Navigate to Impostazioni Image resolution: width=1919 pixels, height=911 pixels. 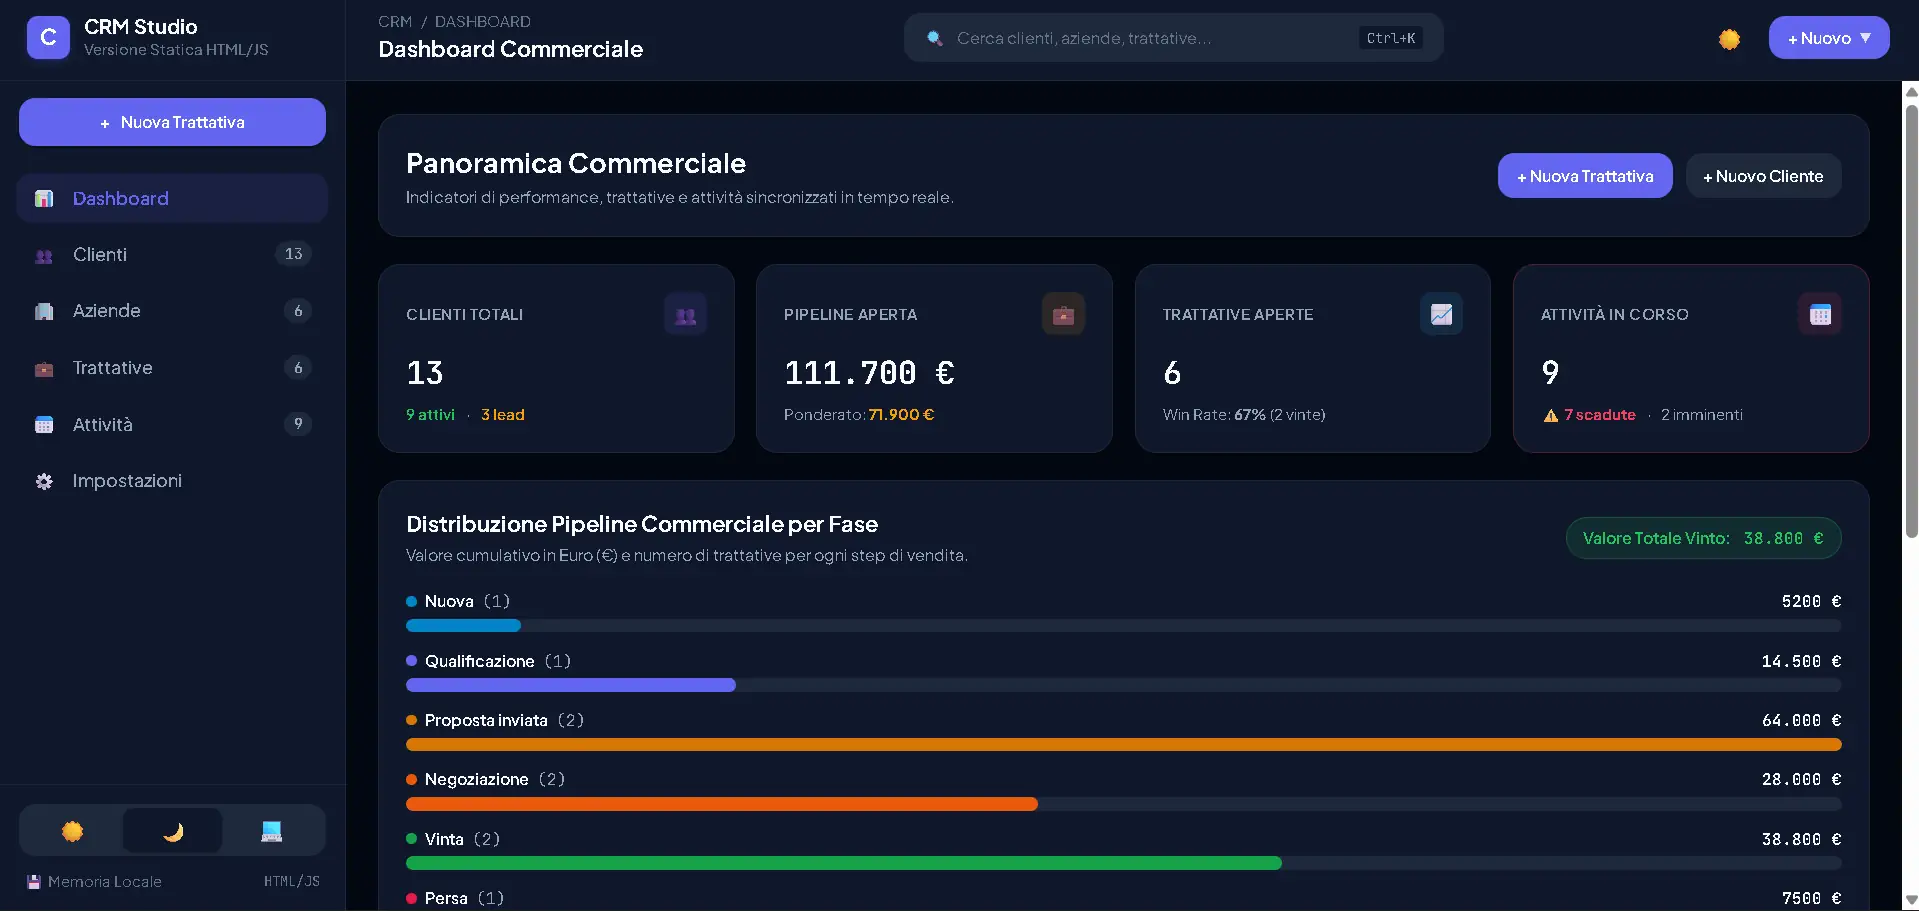172,481
